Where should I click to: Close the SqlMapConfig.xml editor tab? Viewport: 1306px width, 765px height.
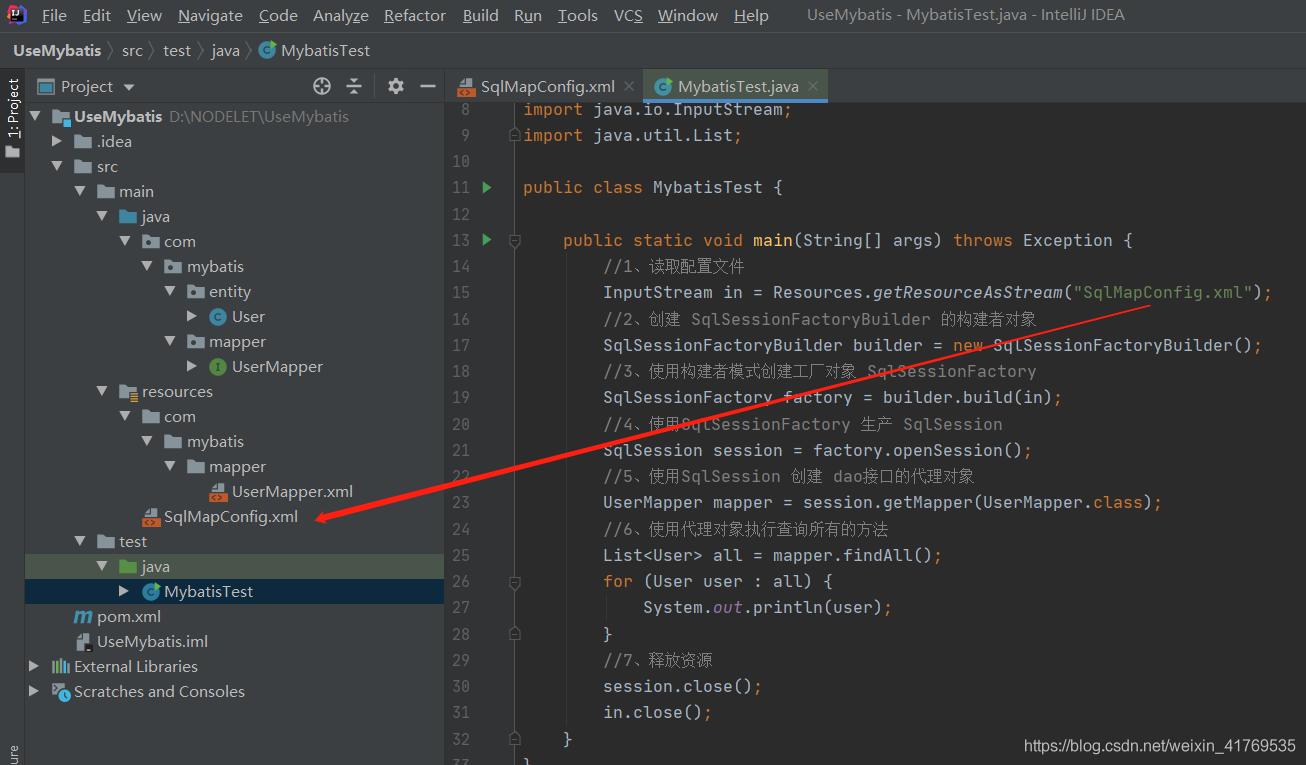tap(628, 86)
